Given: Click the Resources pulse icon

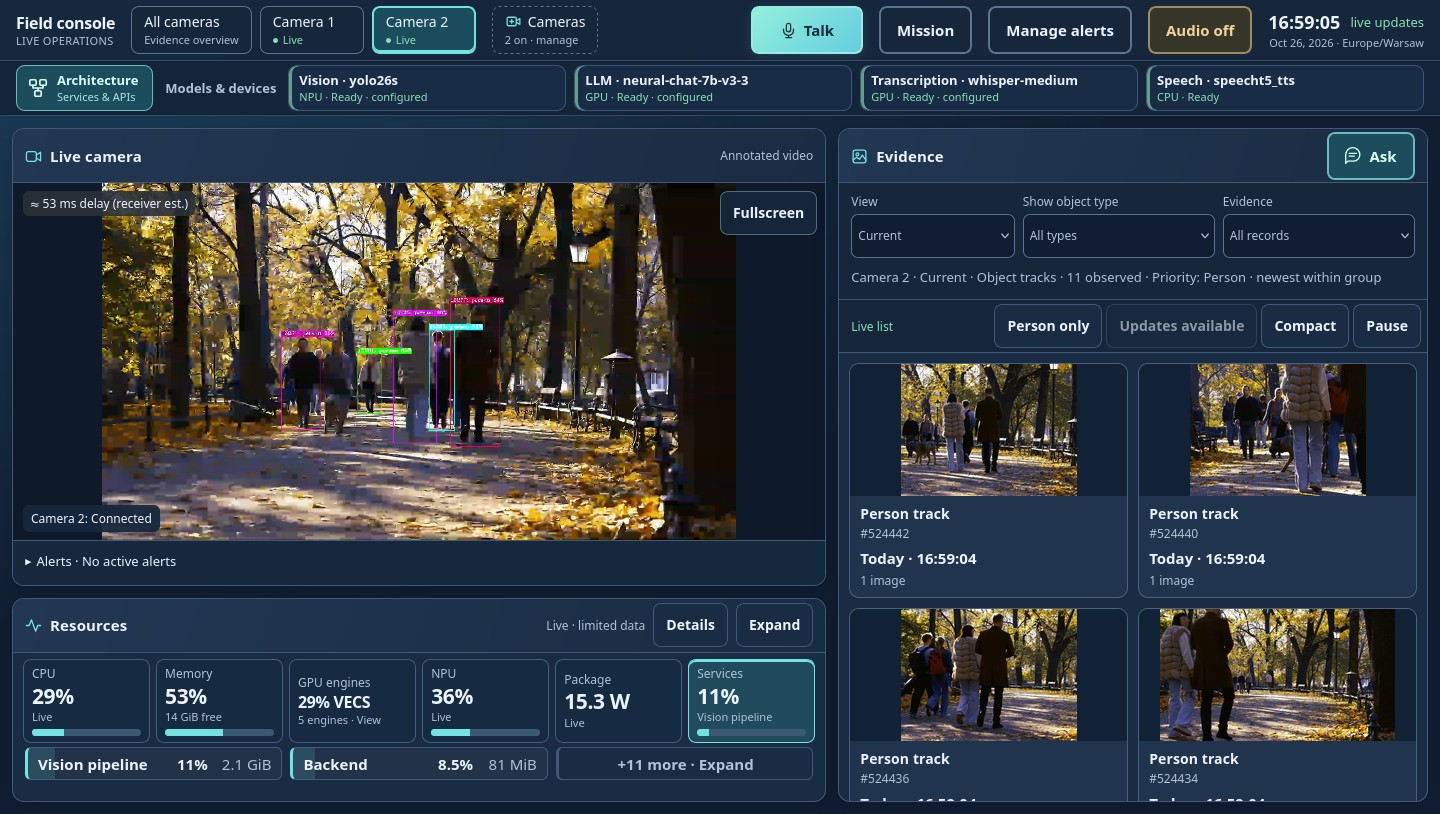Looking at the screenshot, I should point(33,626).
